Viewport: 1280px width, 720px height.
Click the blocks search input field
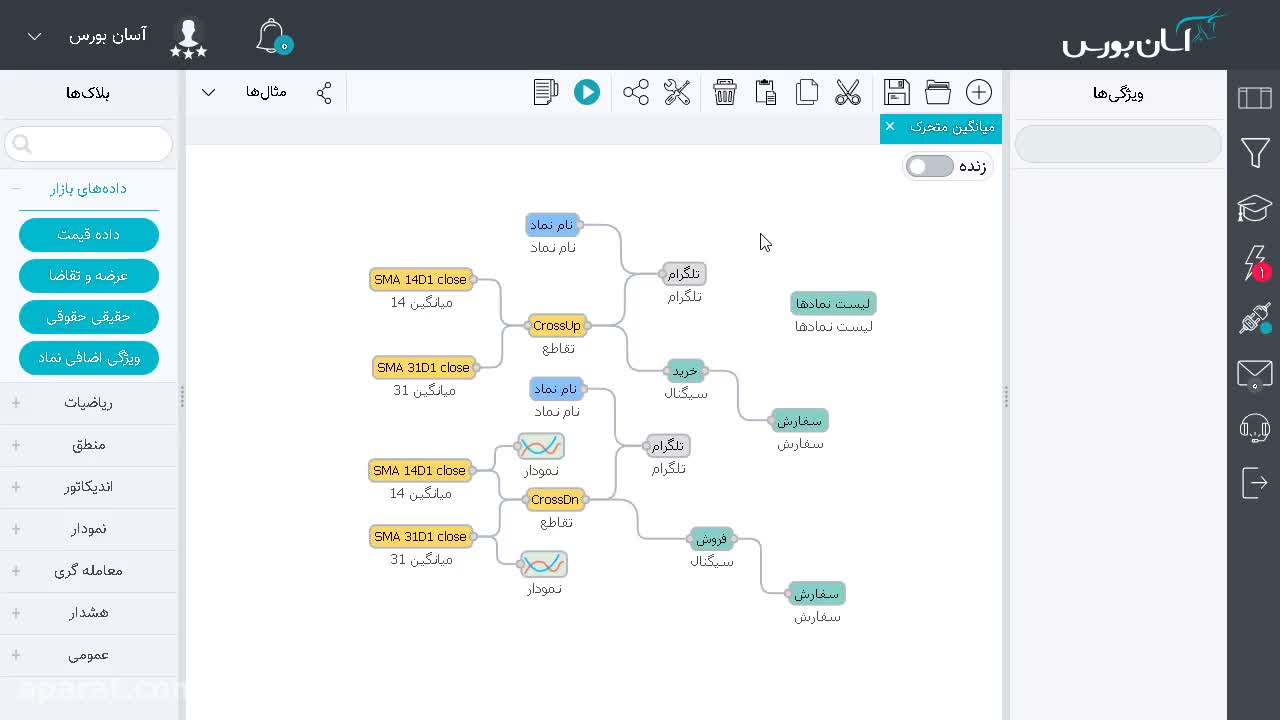tap(89, 144)
